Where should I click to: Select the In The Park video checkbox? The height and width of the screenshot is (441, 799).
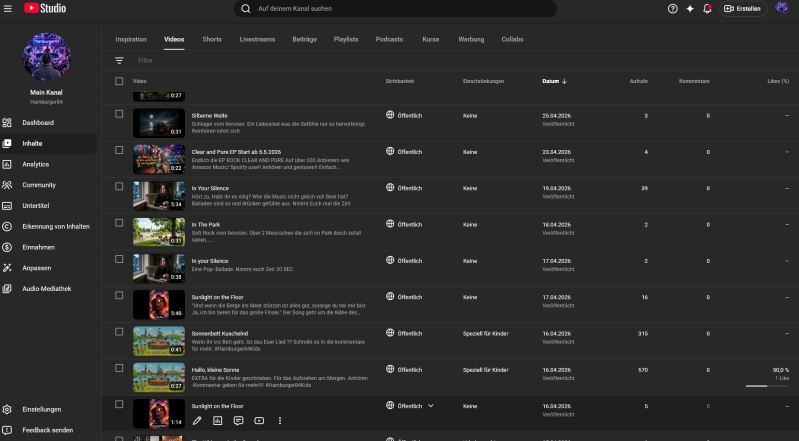(119, 224)
